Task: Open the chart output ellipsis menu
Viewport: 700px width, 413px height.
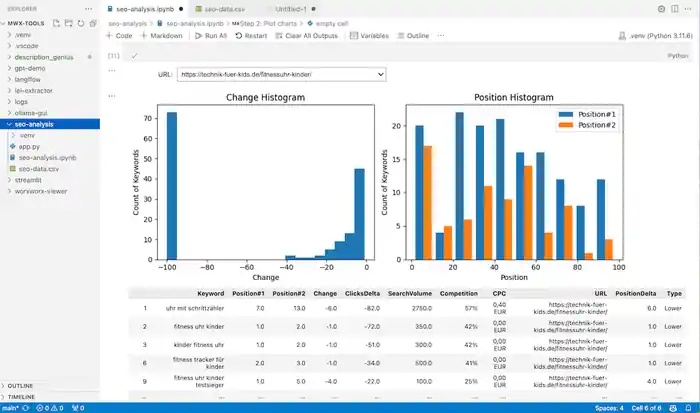Action: click(x=112, y=96)
